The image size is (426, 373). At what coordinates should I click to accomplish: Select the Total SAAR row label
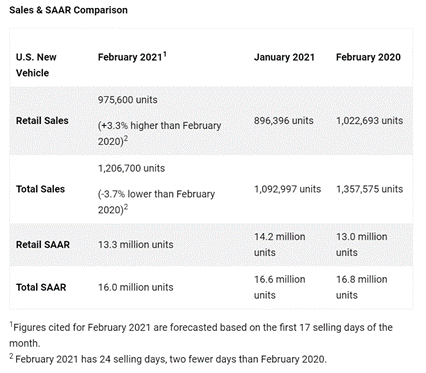pos(41,287)
